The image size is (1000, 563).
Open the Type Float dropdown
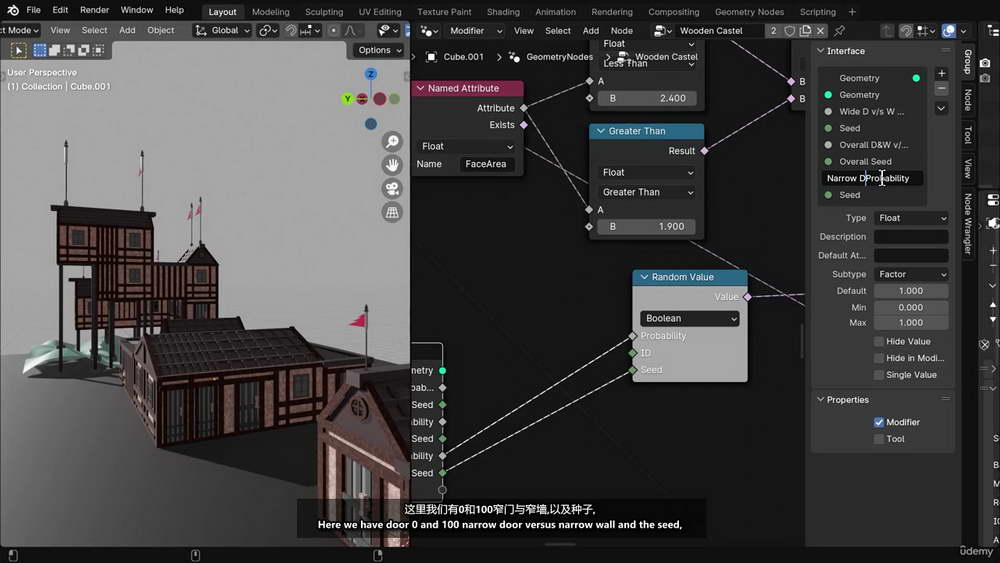[911, 218]
